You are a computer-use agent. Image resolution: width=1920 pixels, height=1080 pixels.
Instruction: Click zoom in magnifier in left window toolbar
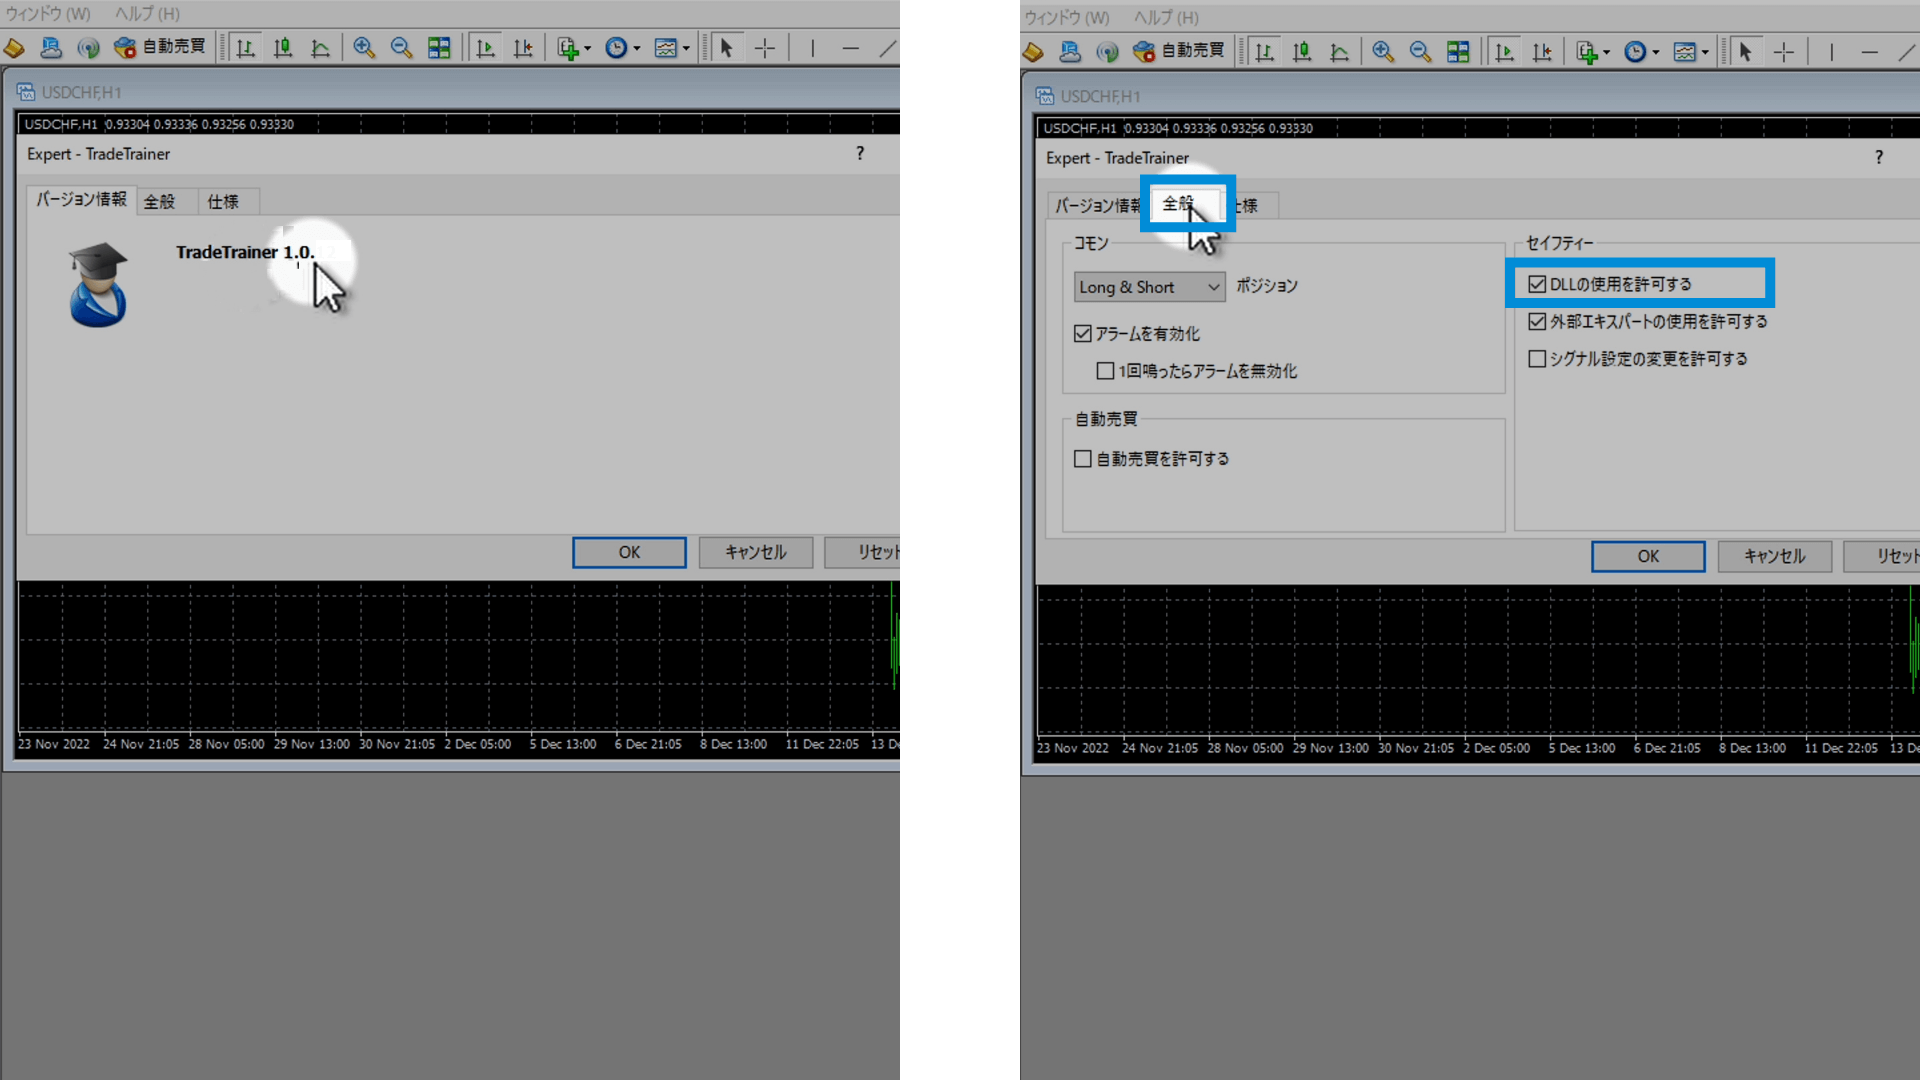click(364, 48)
